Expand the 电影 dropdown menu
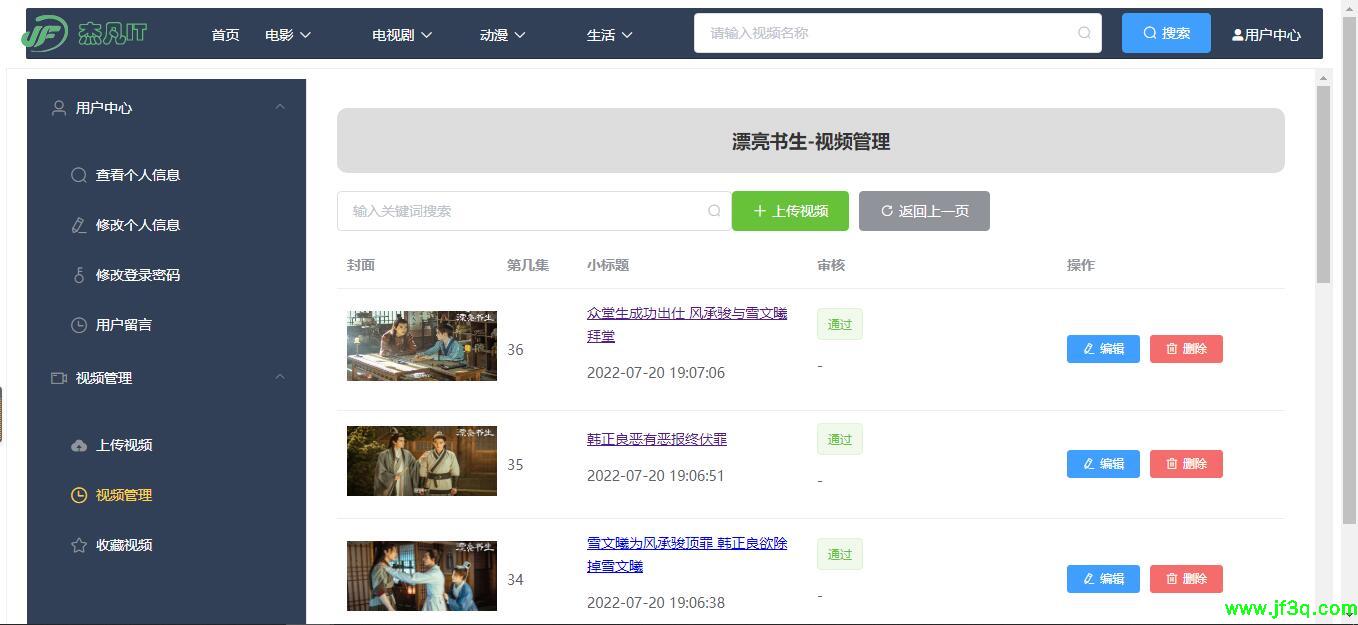 288,35
